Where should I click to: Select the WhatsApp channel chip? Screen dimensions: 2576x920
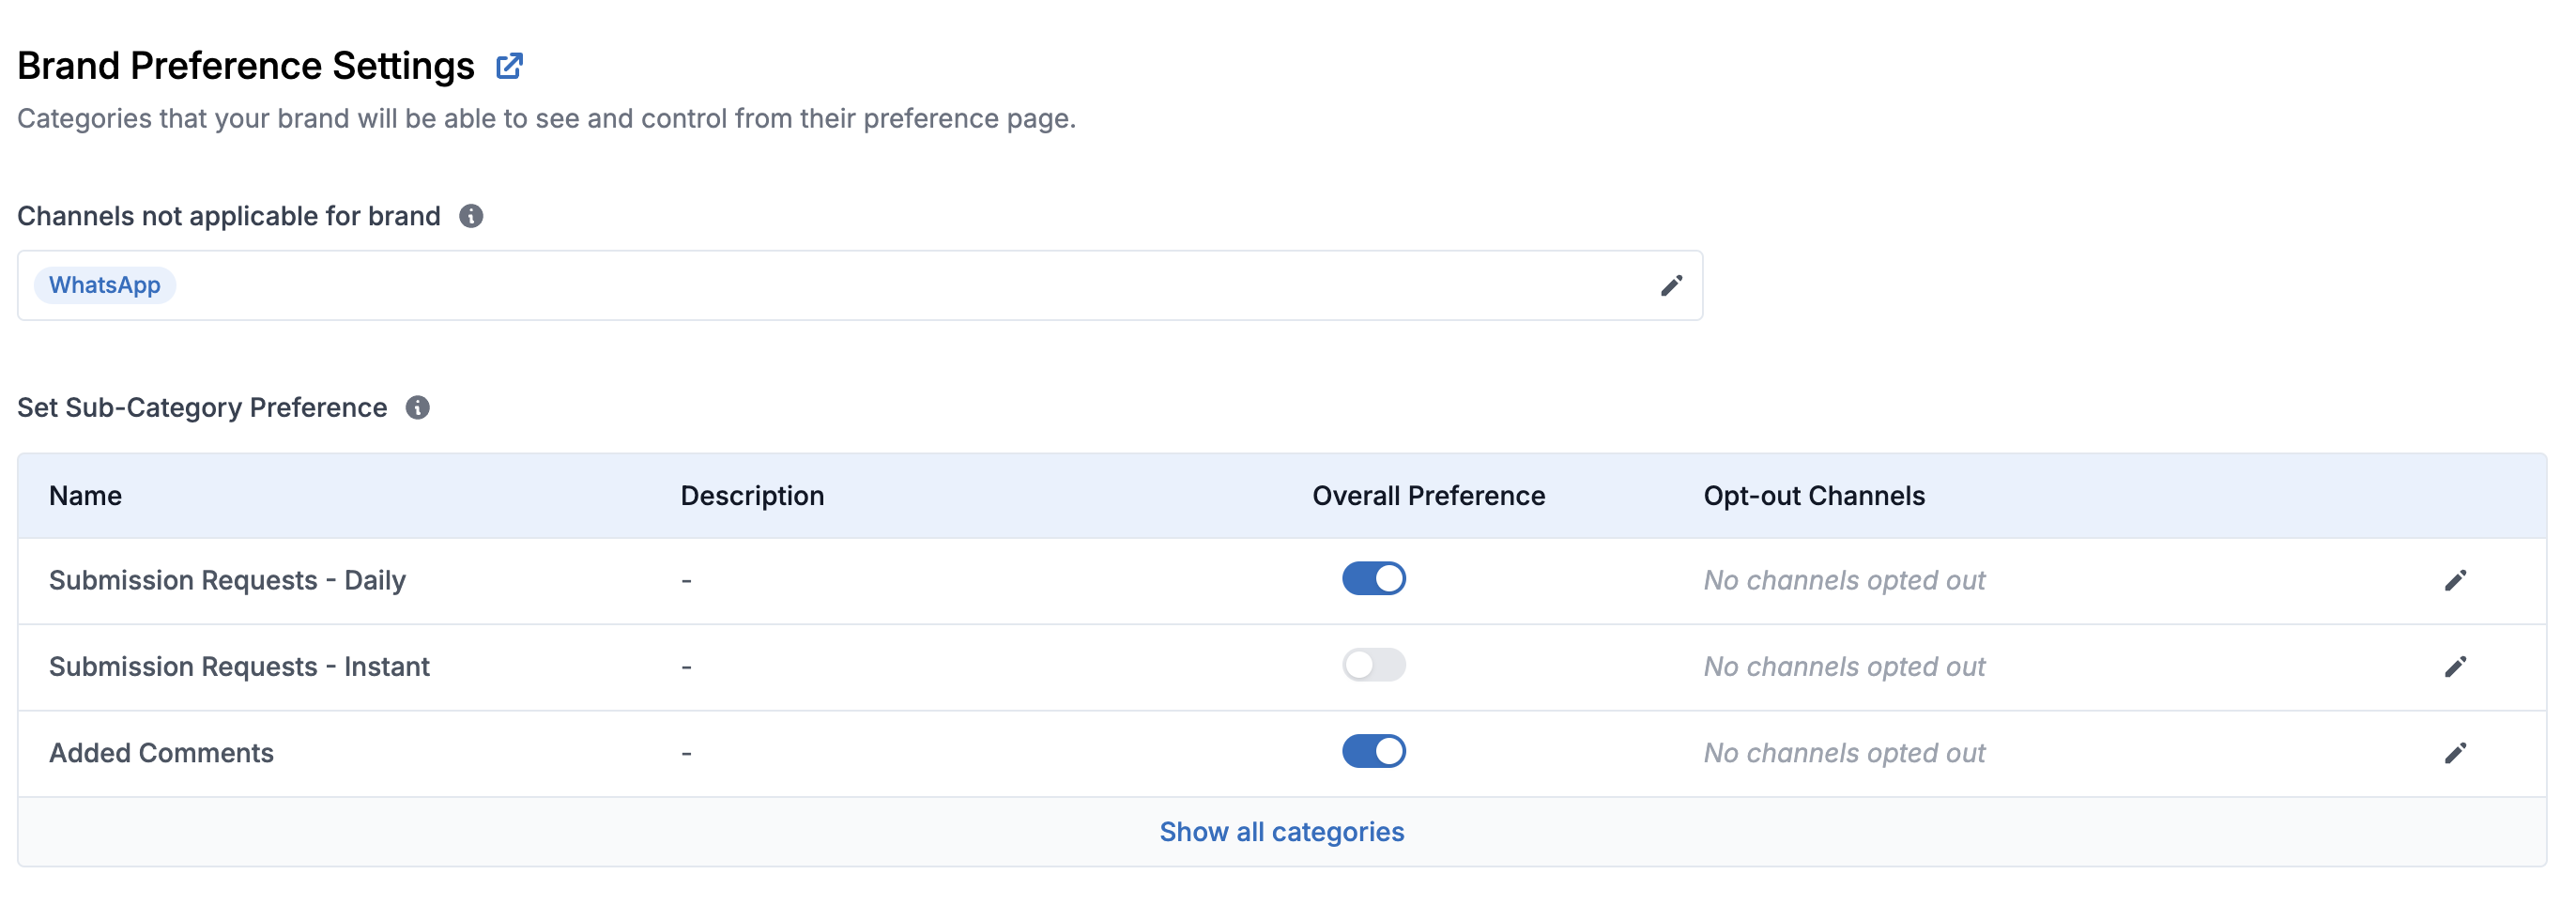point(104,286)
